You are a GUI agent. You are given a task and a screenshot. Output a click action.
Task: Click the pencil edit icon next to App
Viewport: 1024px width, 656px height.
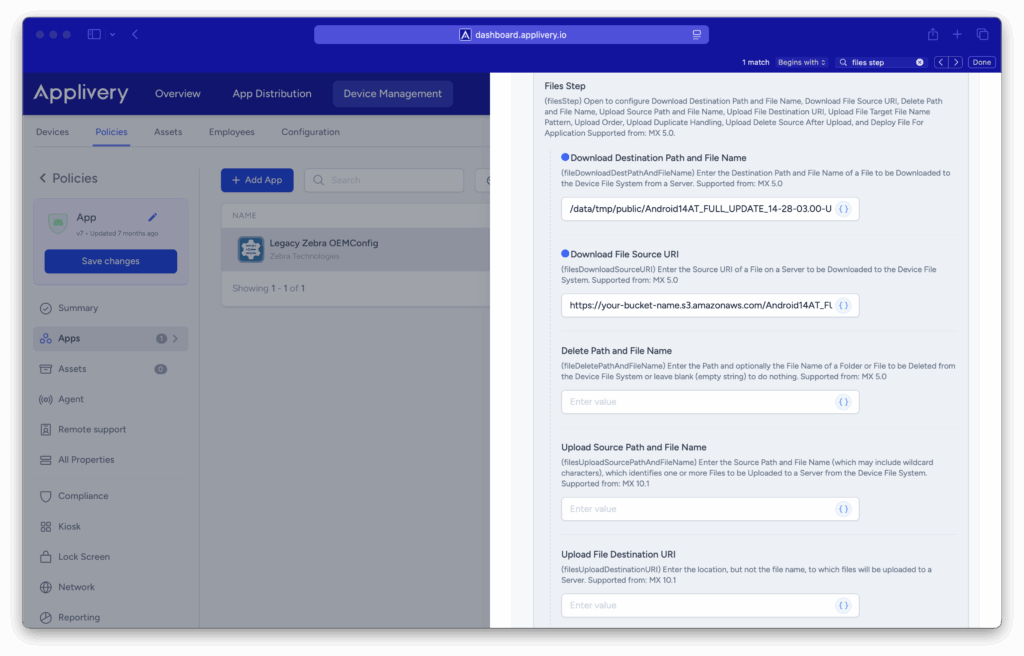click(x=153, y=217)
